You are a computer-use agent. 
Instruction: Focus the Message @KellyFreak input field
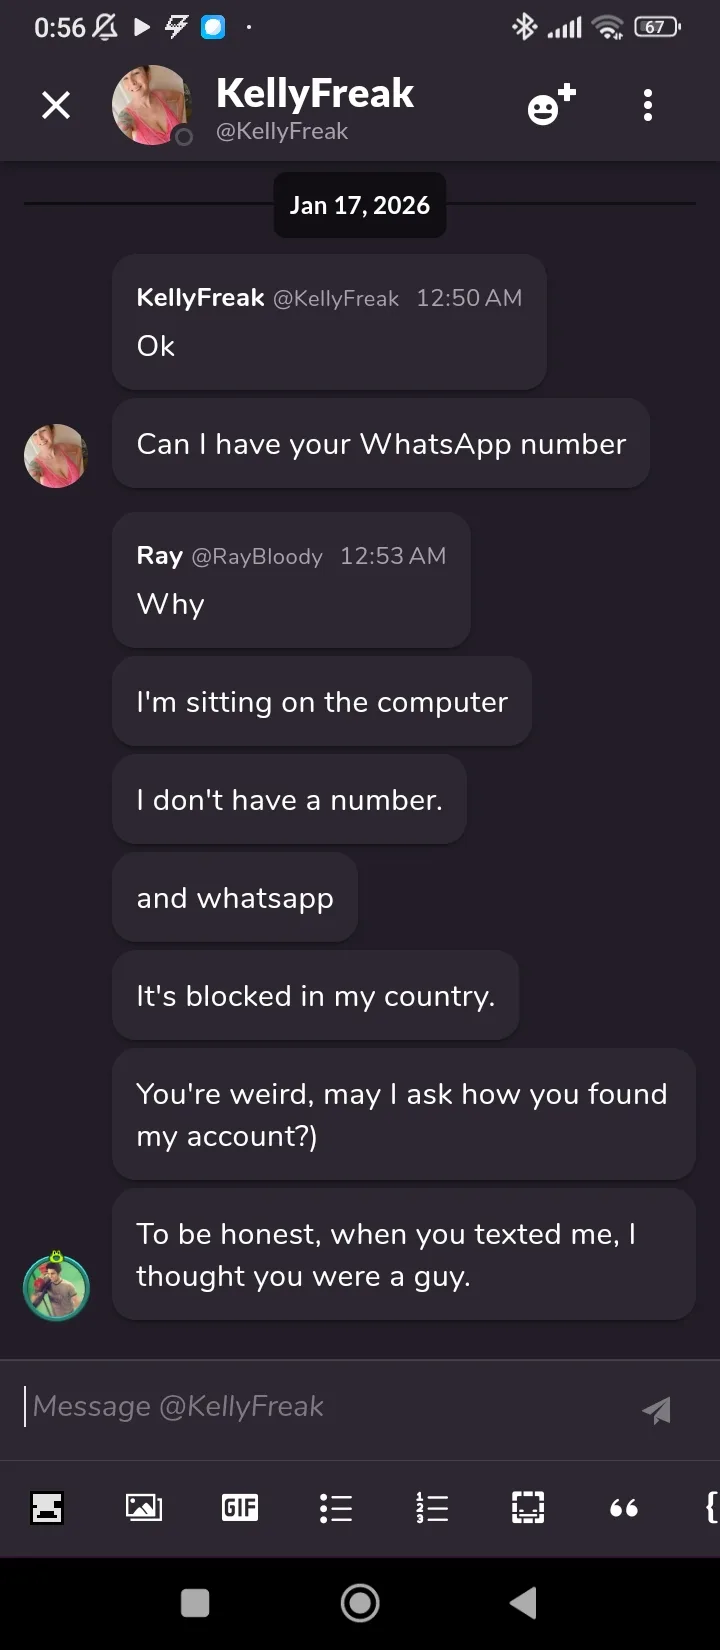click(320, 1407)
